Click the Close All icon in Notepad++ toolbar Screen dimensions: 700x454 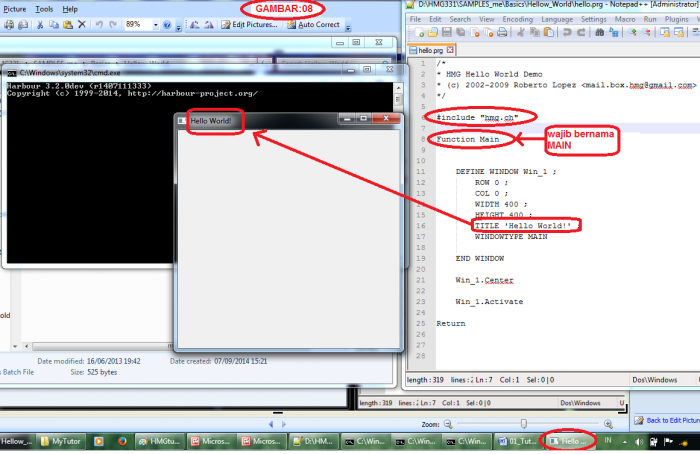(x=488, y=32)
